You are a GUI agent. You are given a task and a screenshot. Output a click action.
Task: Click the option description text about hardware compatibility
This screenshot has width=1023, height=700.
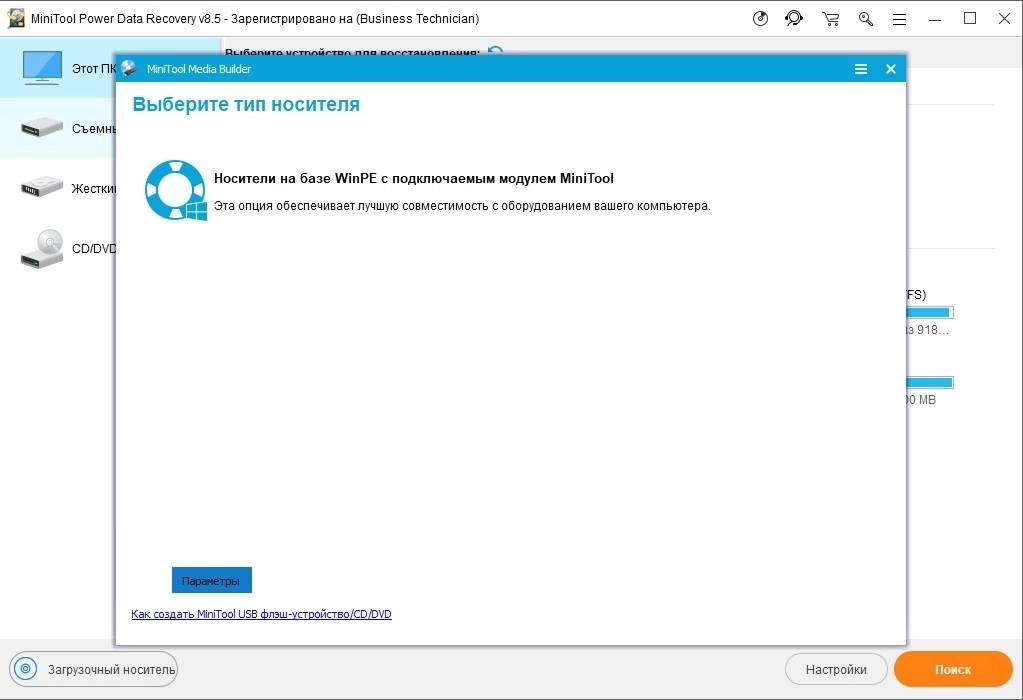[x=462, y=206]
